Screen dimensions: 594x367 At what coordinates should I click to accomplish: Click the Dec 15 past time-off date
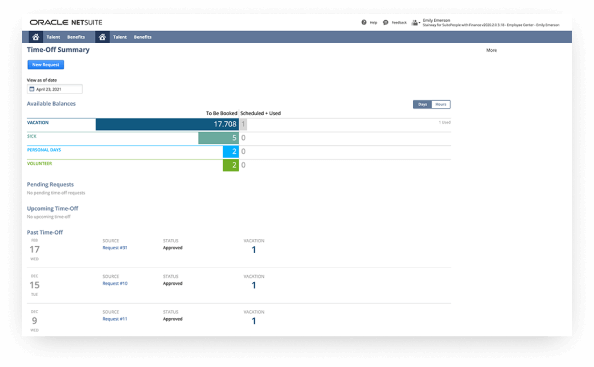click(34, 285)
